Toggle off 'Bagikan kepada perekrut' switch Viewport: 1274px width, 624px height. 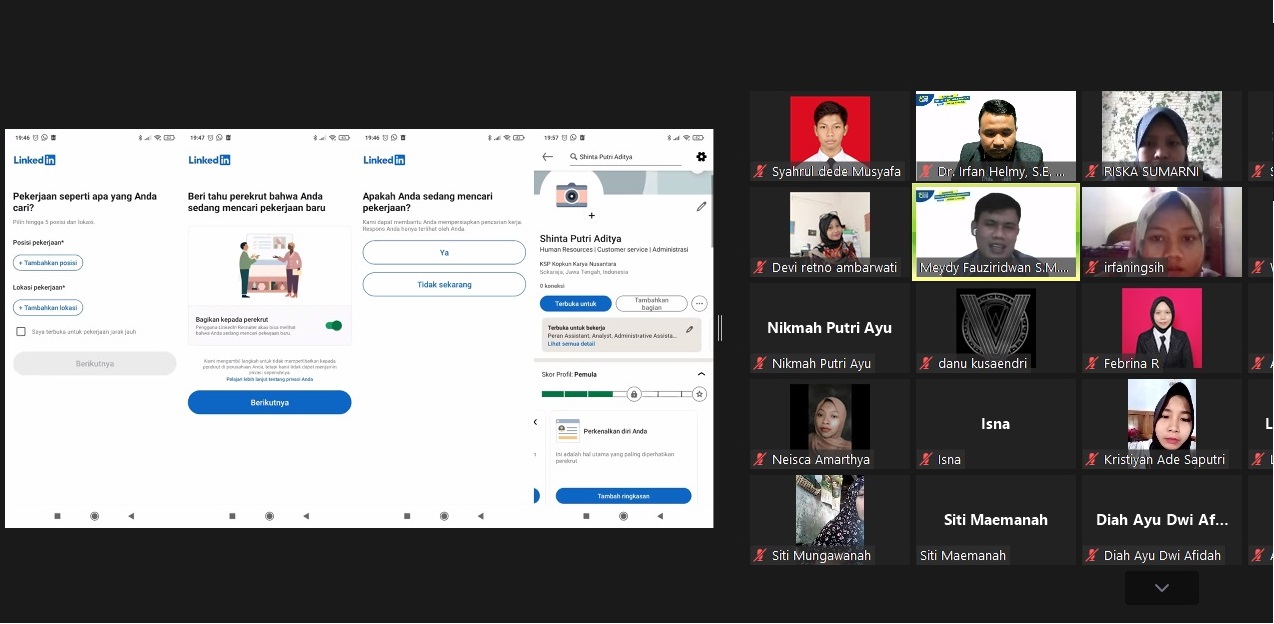click(334, 325)
